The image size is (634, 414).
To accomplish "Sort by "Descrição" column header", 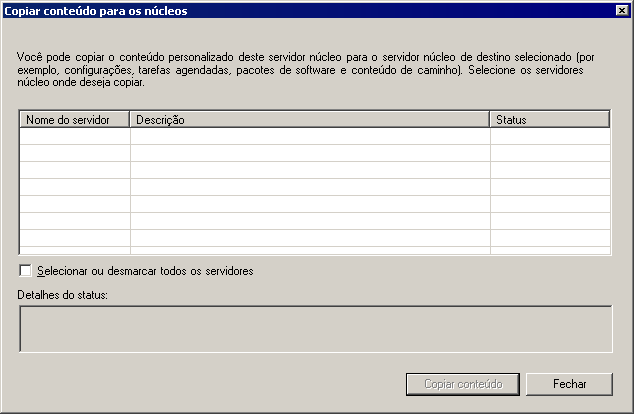I will pyautogui.click(x=310, y=120).
